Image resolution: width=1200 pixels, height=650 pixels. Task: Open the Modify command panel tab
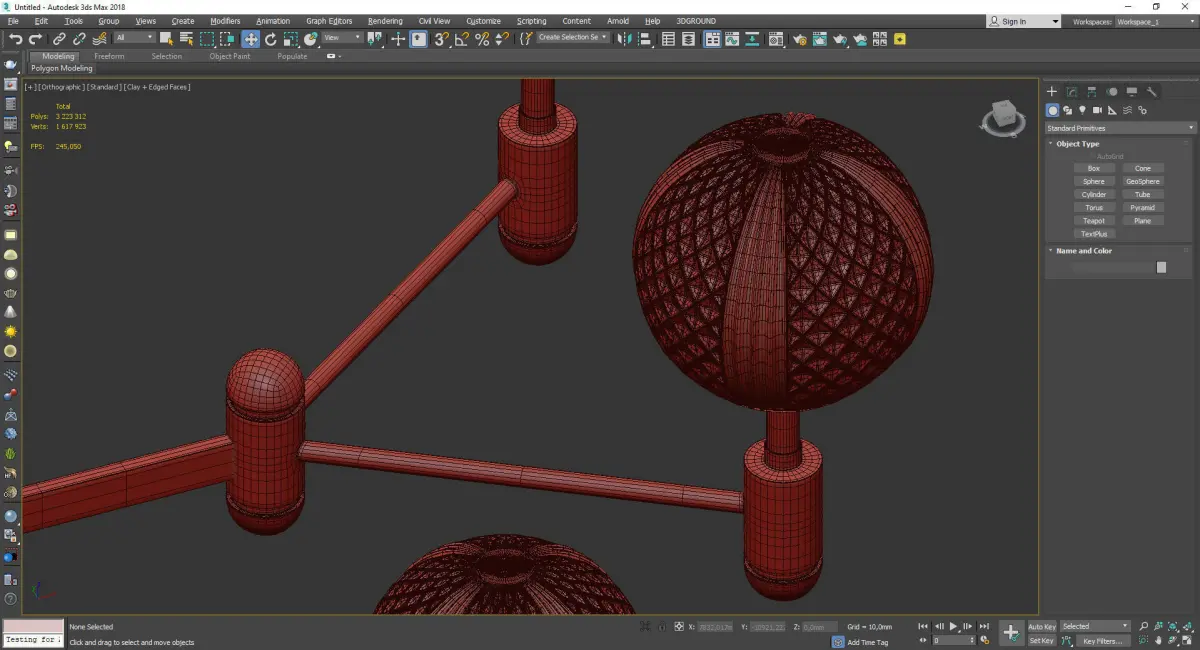coord(1072,92)
